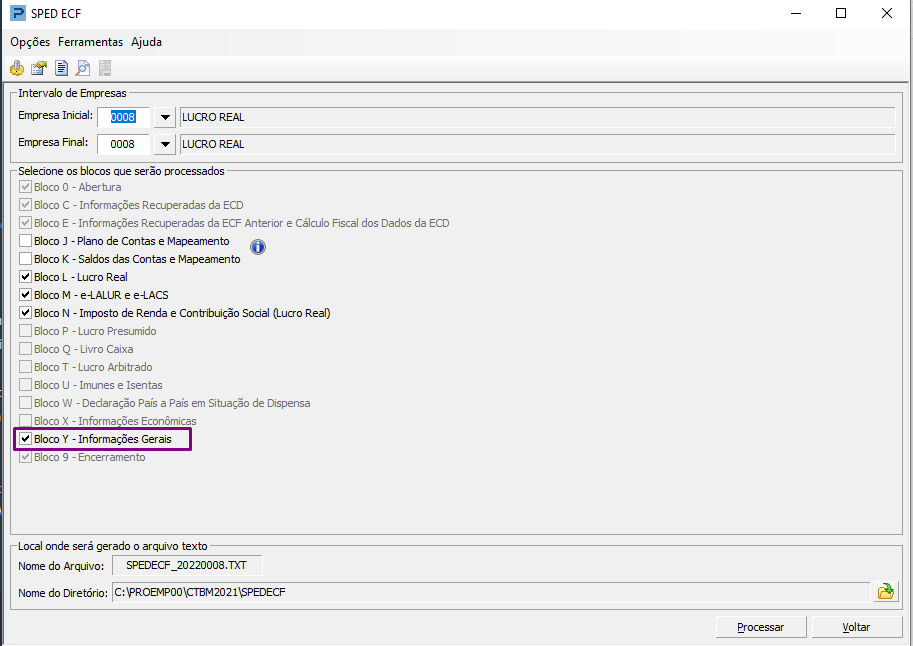Screen dimensions: 913x646
Task: Click the text document toolbar icon
Action: [61, 68]
